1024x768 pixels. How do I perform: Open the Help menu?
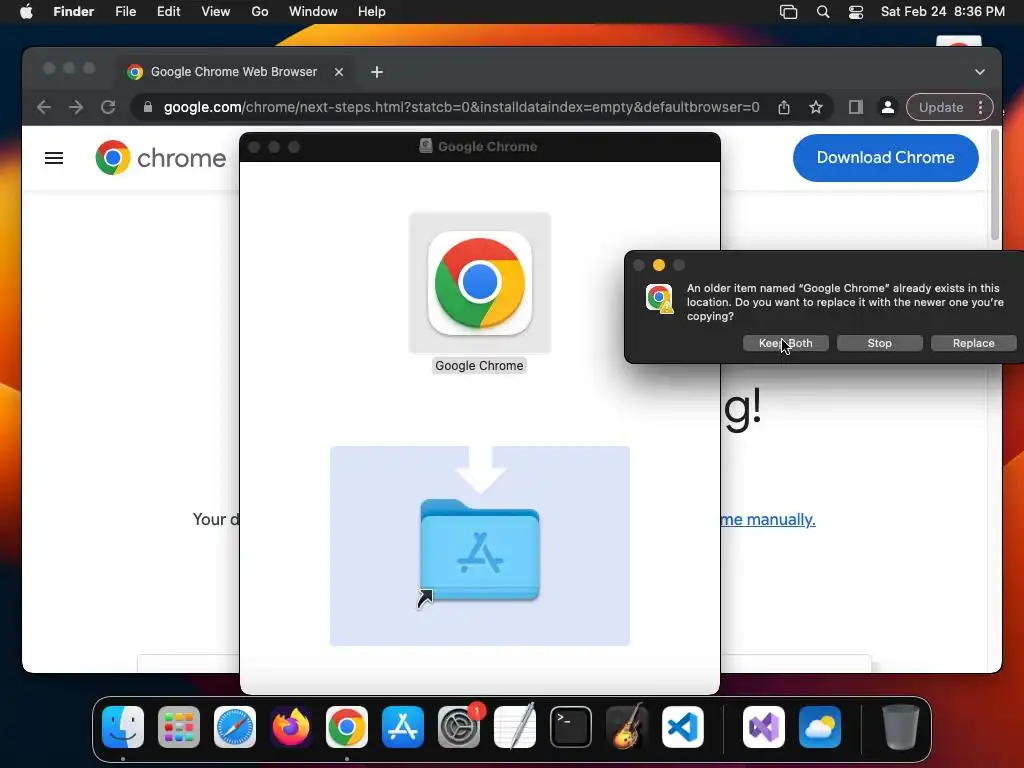[x=372, y=12]
